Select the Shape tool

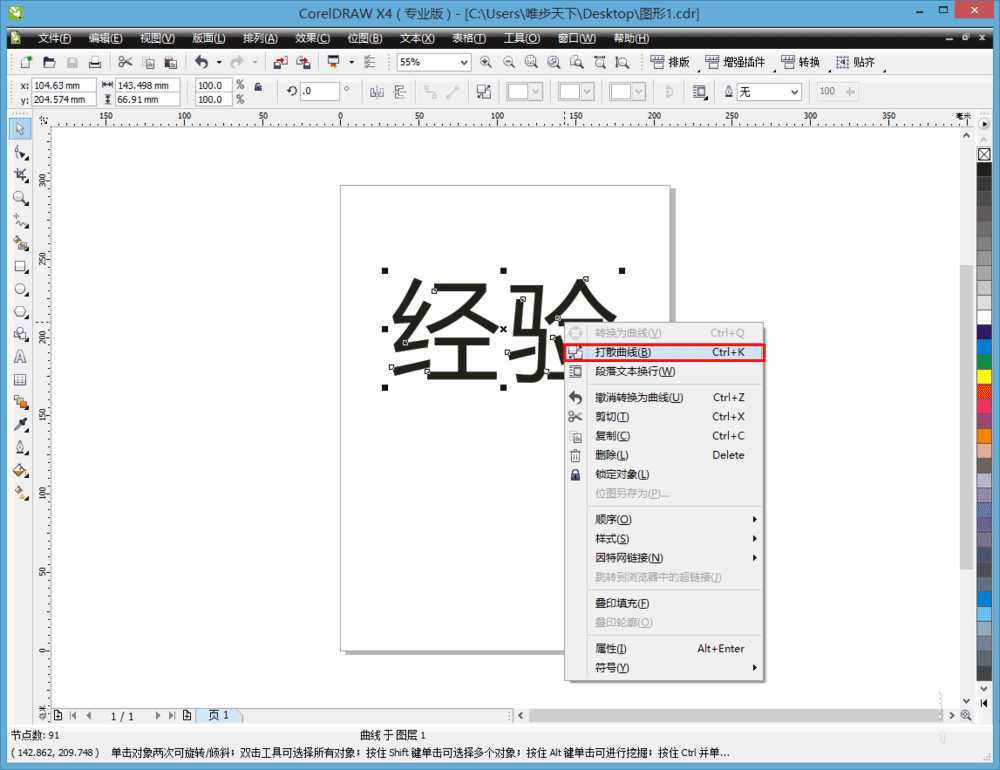21,151
